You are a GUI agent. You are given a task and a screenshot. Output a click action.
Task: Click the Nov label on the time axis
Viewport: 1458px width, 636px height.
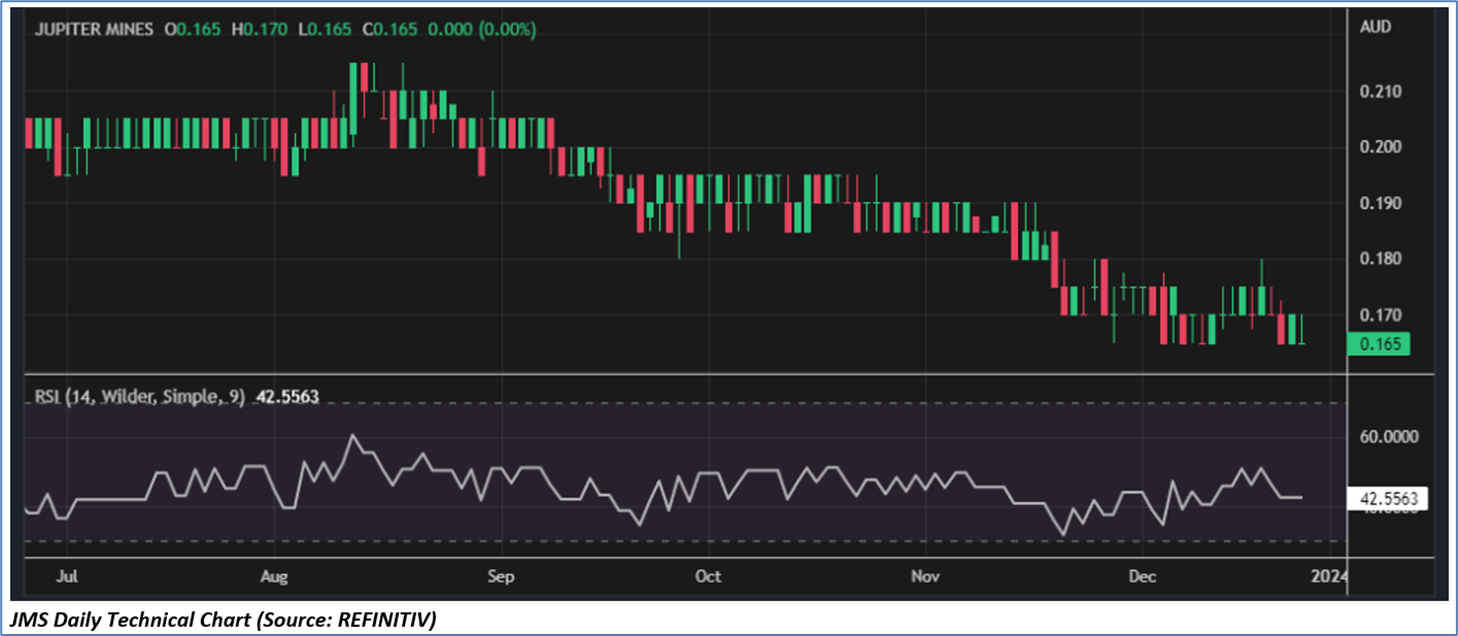click(927, 577)
